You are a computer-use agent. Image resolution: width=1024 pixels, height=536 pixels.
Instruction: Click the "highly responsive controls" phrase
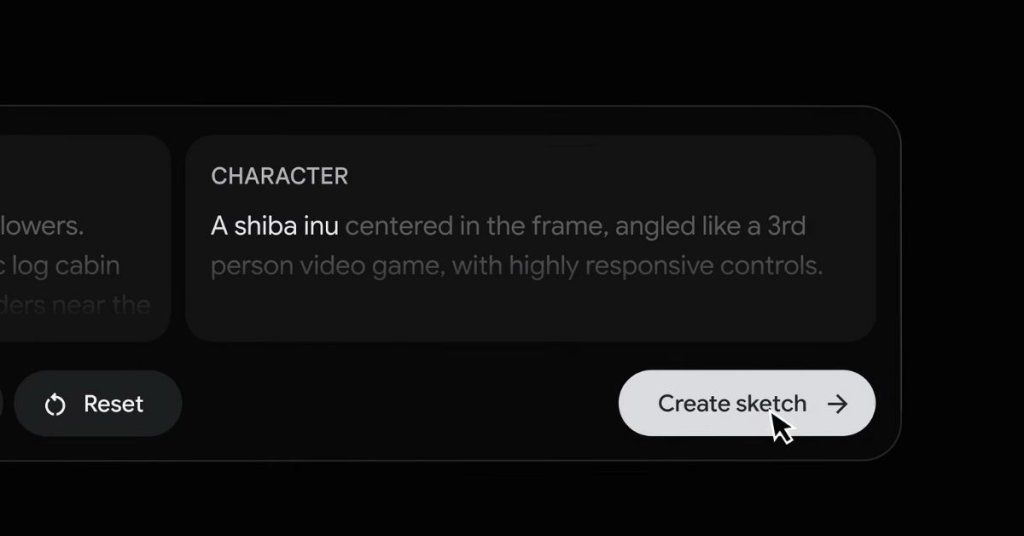coord(665,266)
